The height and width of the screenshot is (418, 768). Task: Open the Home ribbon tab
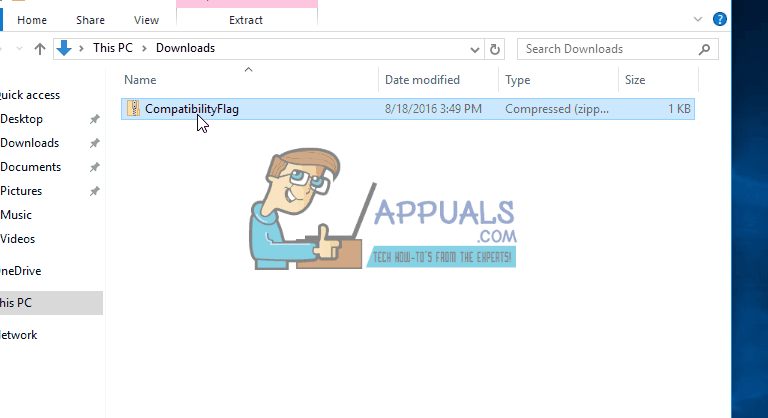coord(32,20)
